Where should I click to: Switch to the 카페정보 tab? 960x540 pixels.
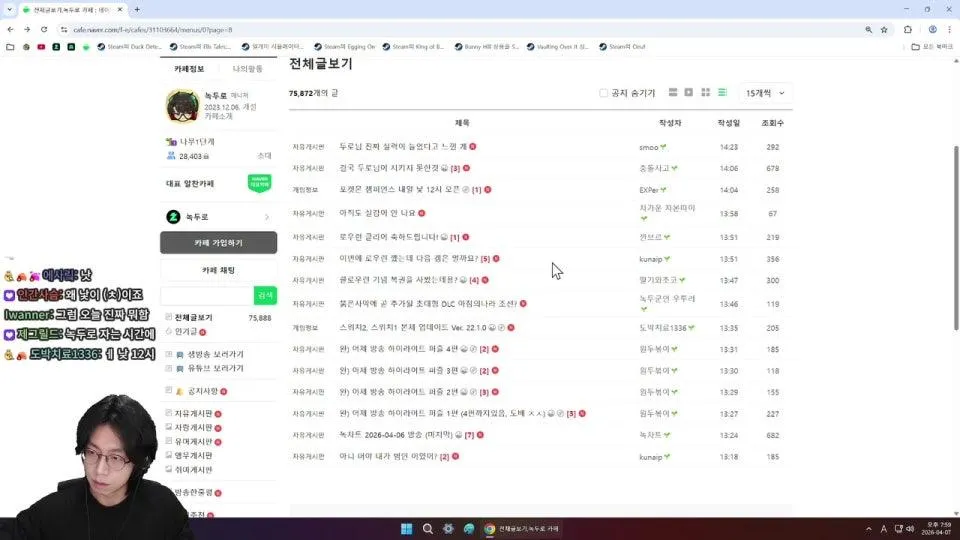189,69
